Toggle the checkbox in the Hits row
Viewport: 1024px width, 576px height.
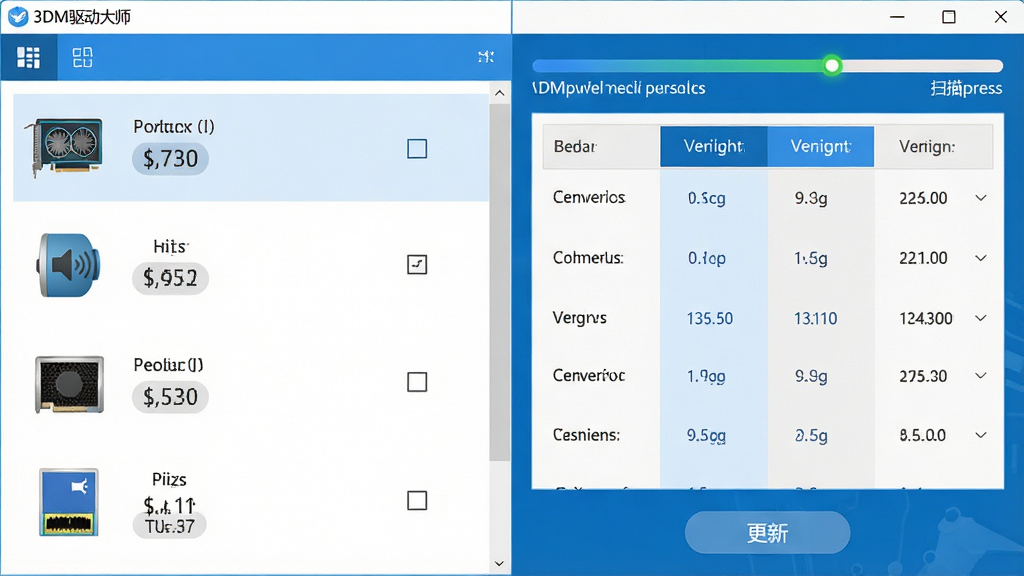417,264
